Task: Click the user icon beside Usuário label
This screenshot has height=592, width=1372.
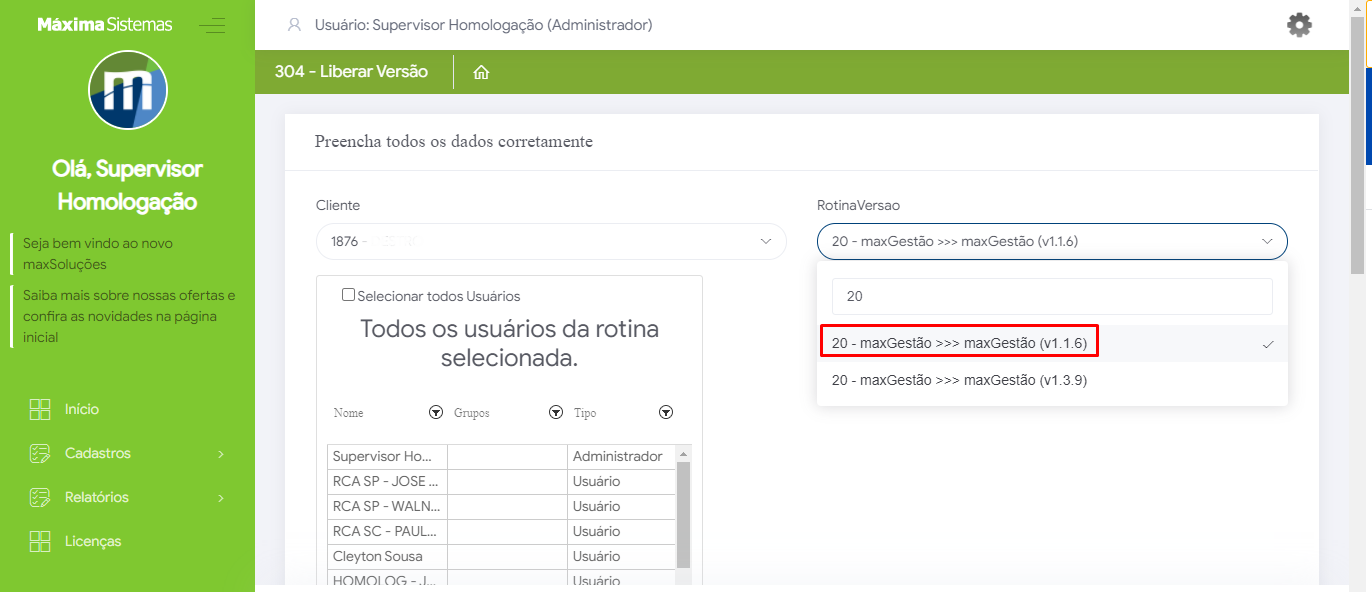Action: point(294,25)
